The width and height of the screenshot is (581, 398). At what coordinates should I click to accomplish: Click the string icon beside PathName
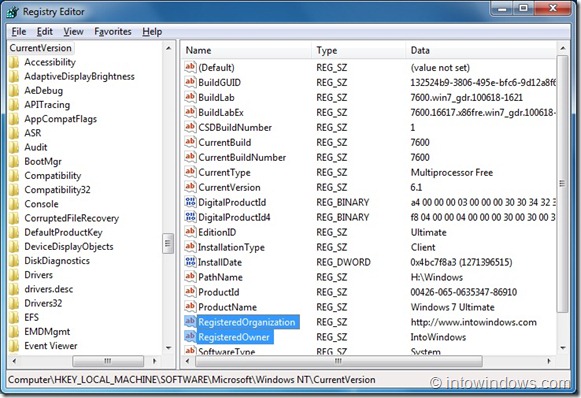click(190, 276)
